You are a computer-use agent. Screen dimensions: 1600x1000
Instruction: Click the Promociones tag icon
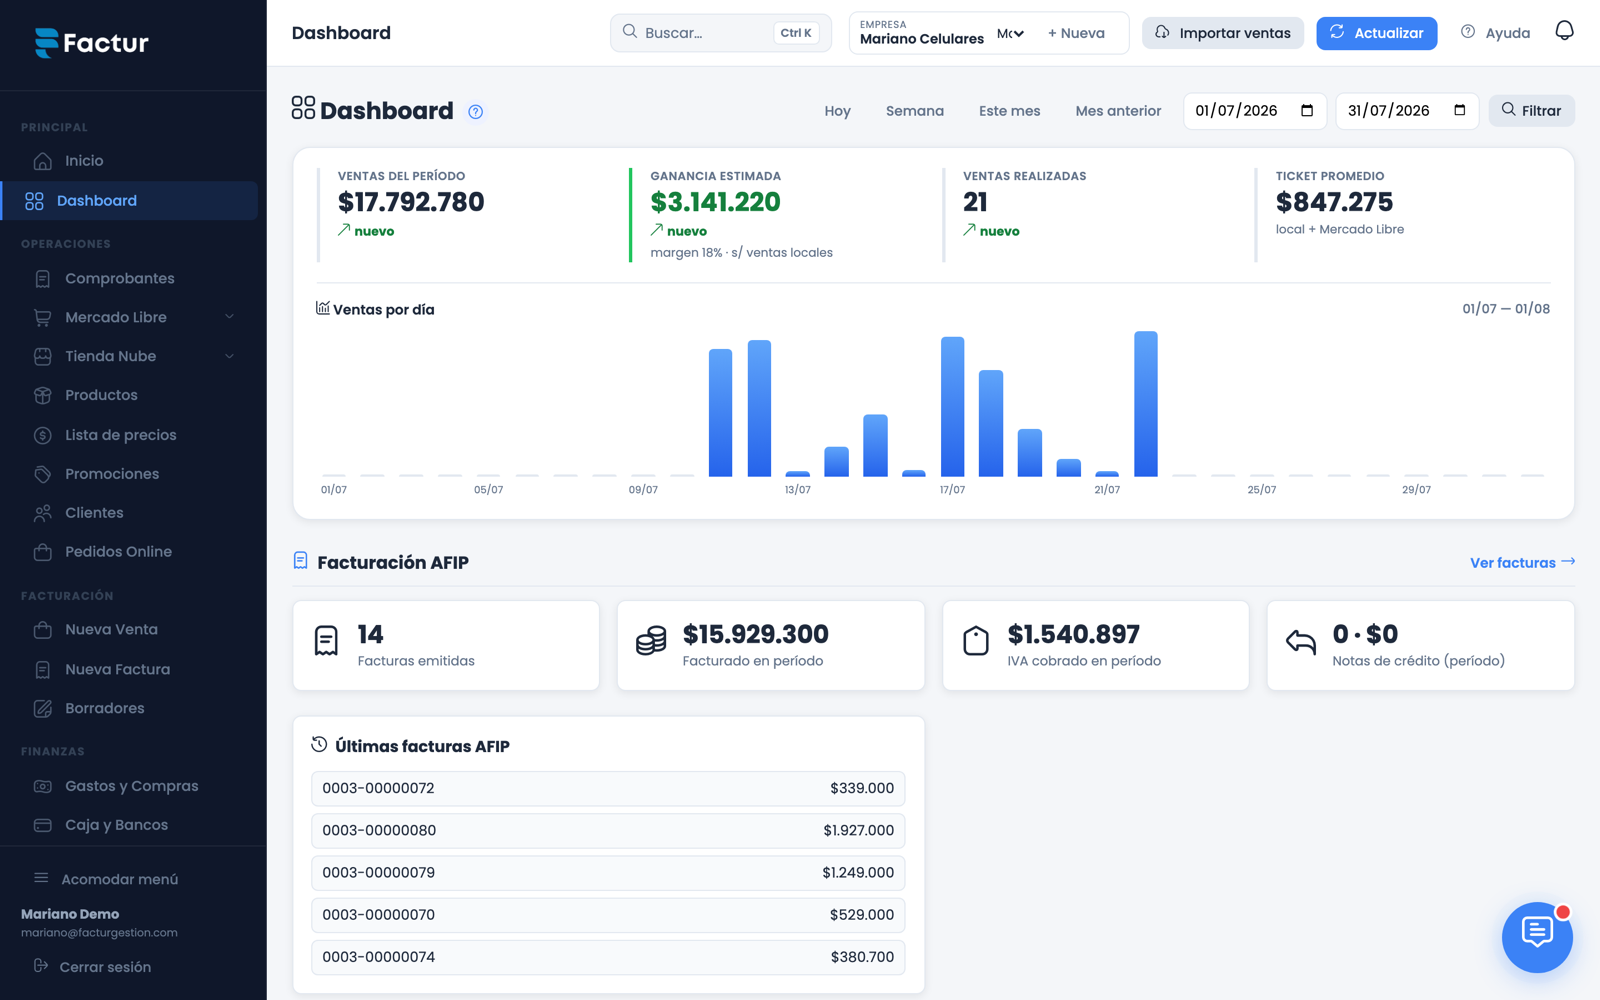42,474
